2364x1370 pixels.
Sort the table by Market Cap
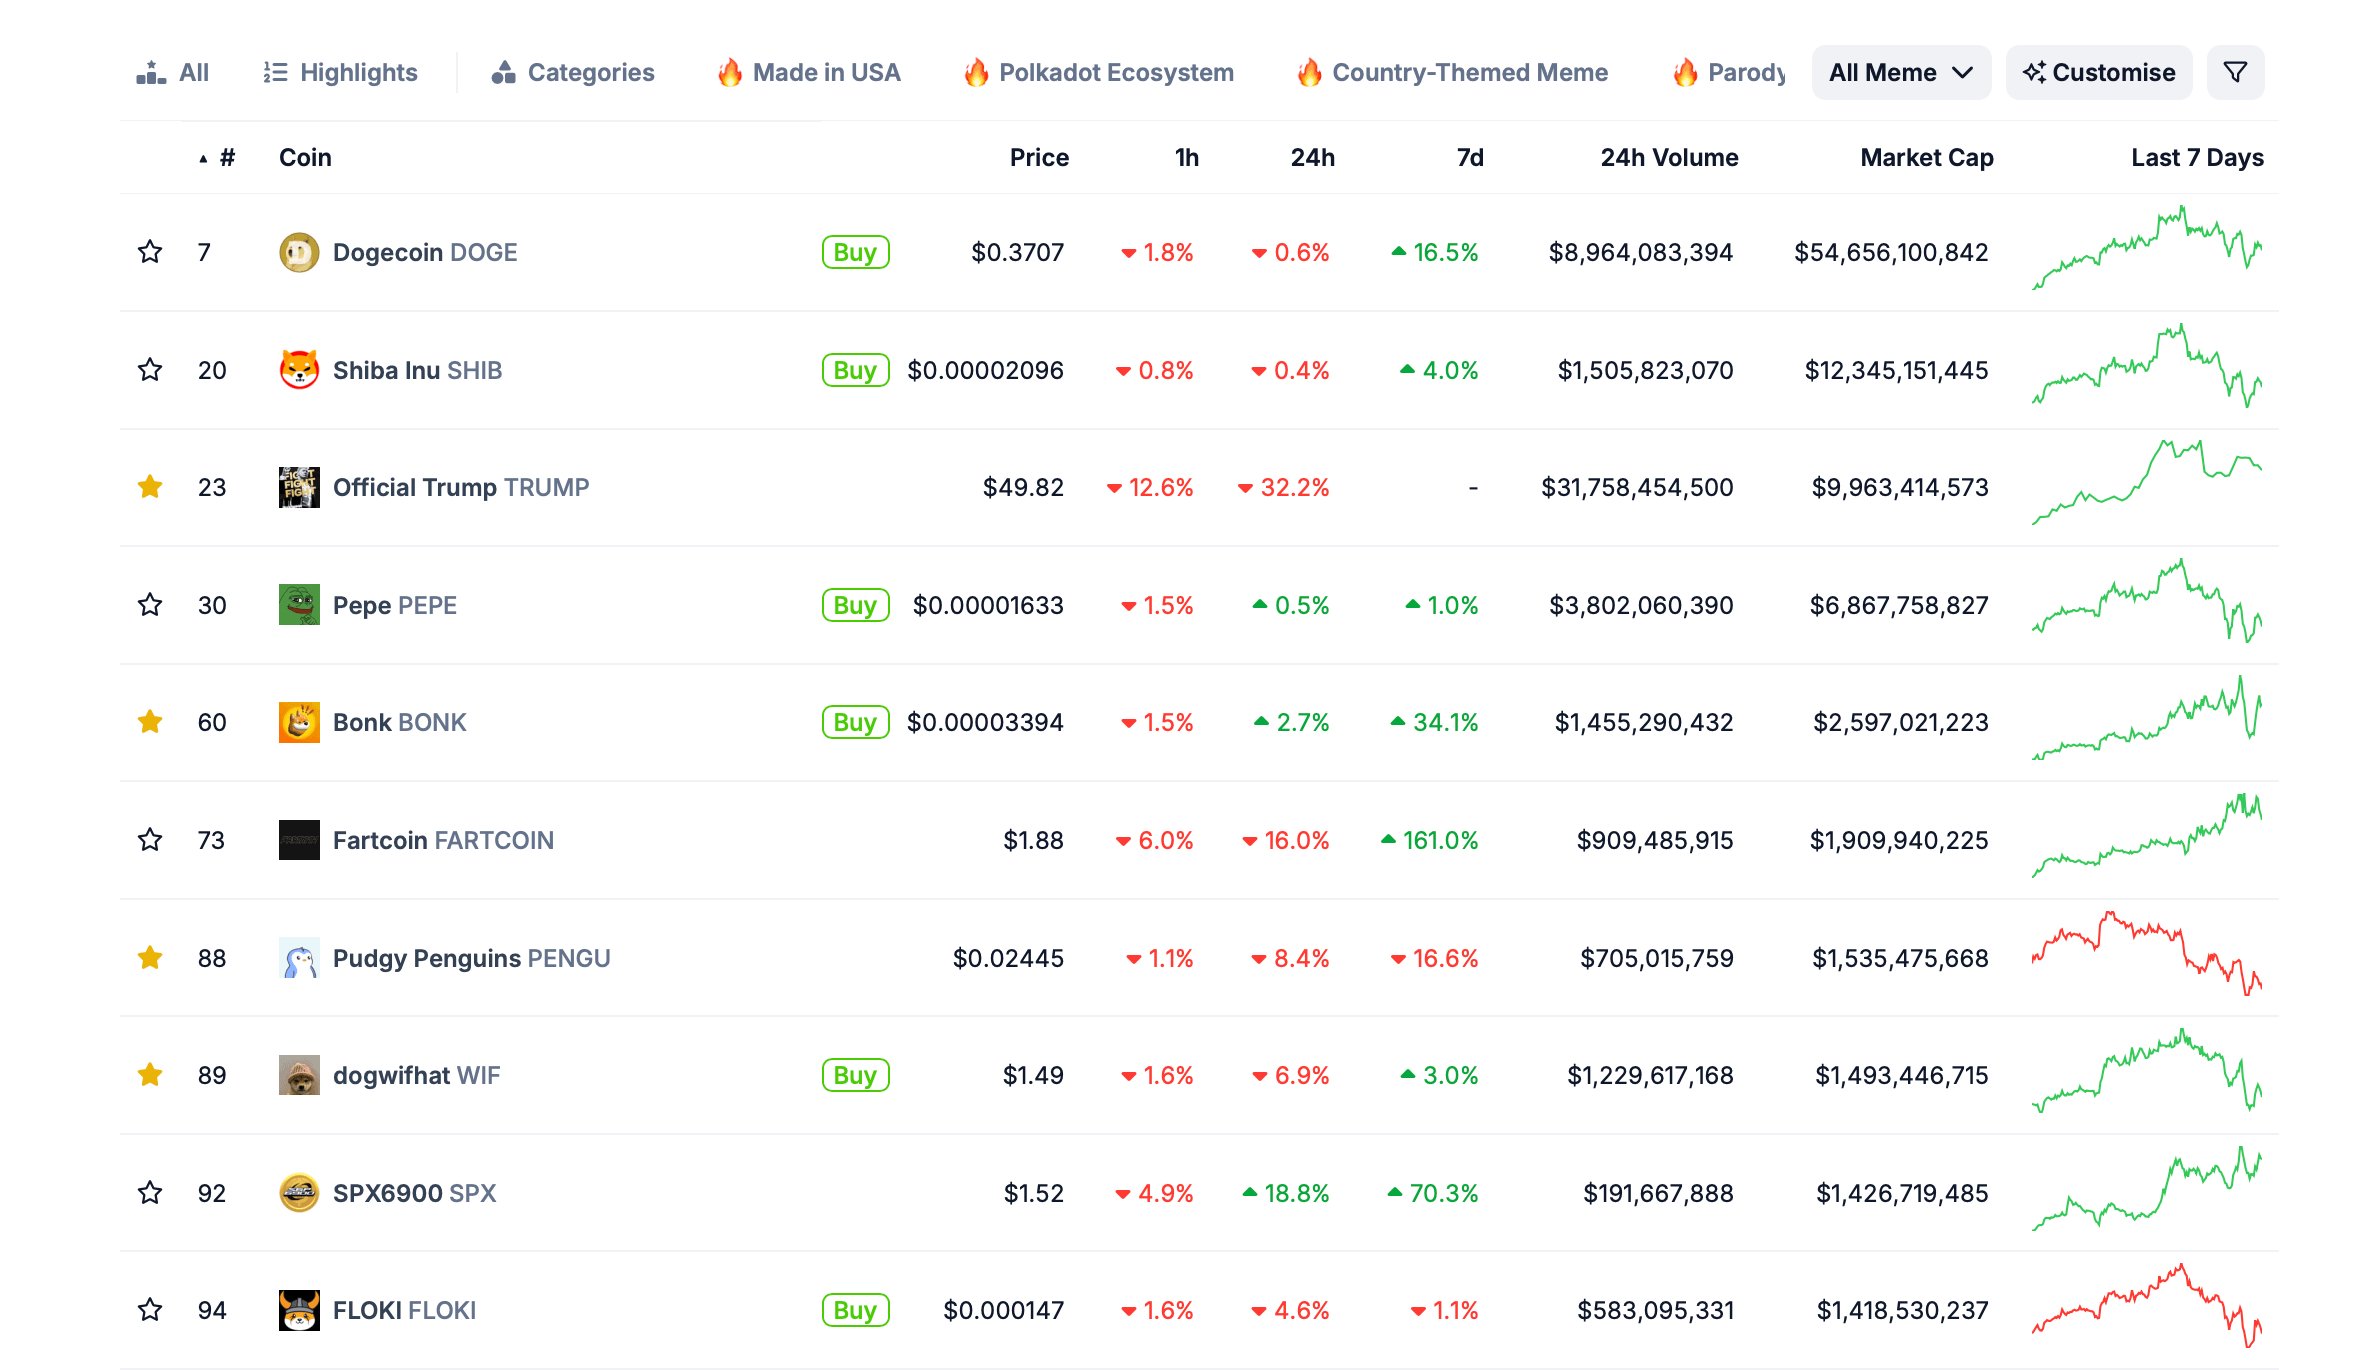pyautogui.click(x=1926, y=158)
